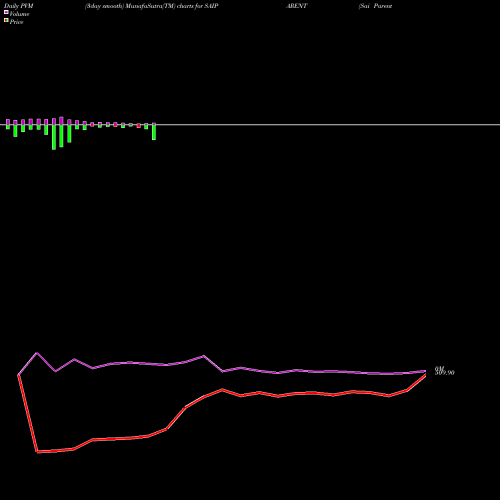The image size is (500, 500).
Task: Click the tallest green volume bar
Action: (x=54, y=137)
